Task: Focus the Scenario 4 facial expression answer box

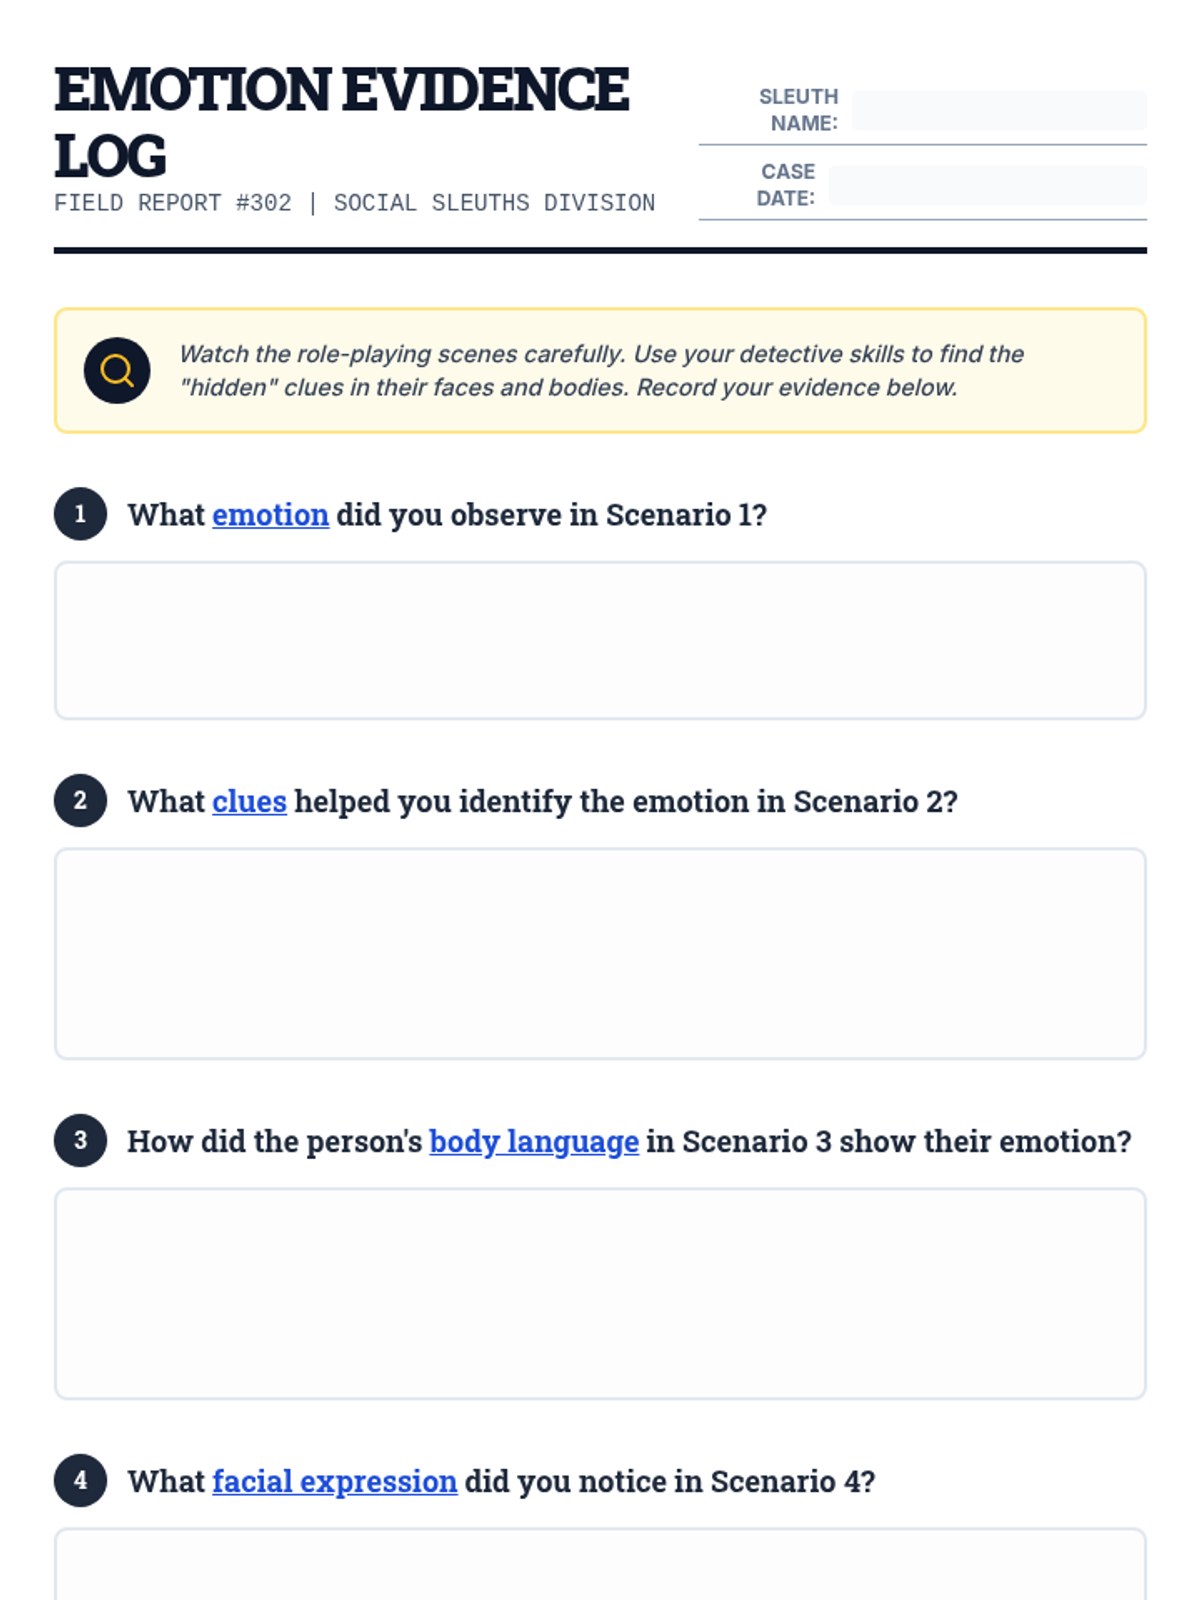Action: pyautogui.click(x=600, y=1565)
